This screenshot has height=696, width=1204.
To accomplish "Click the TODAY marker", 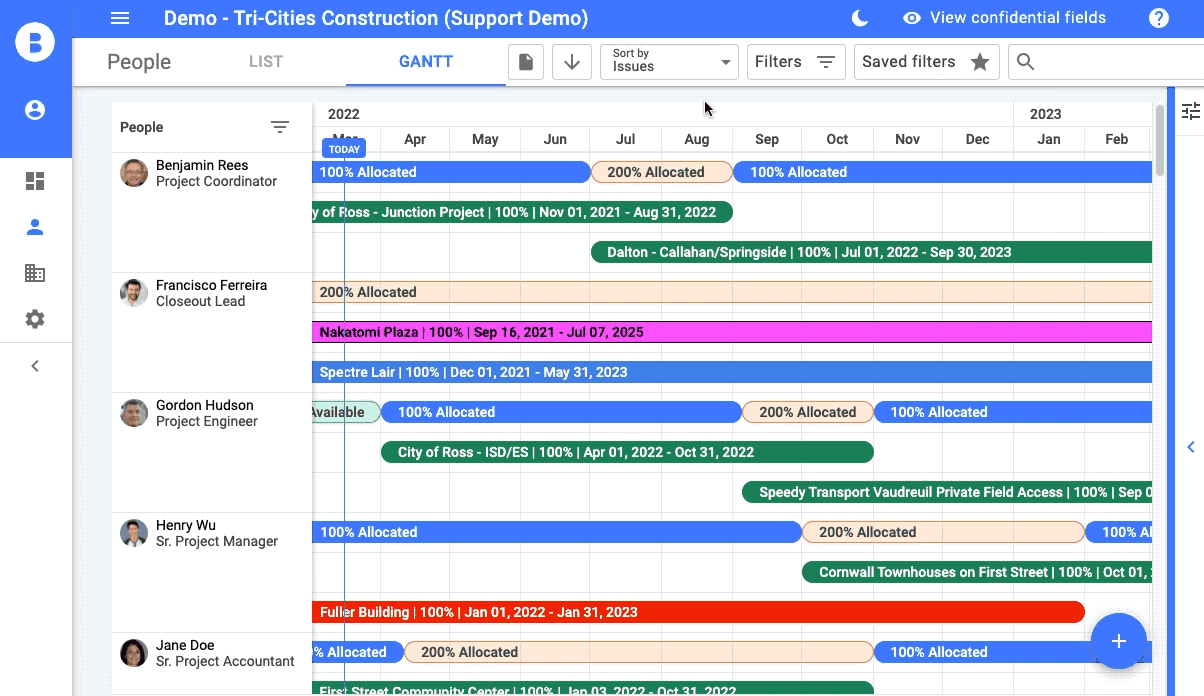I will click(344, 149).
